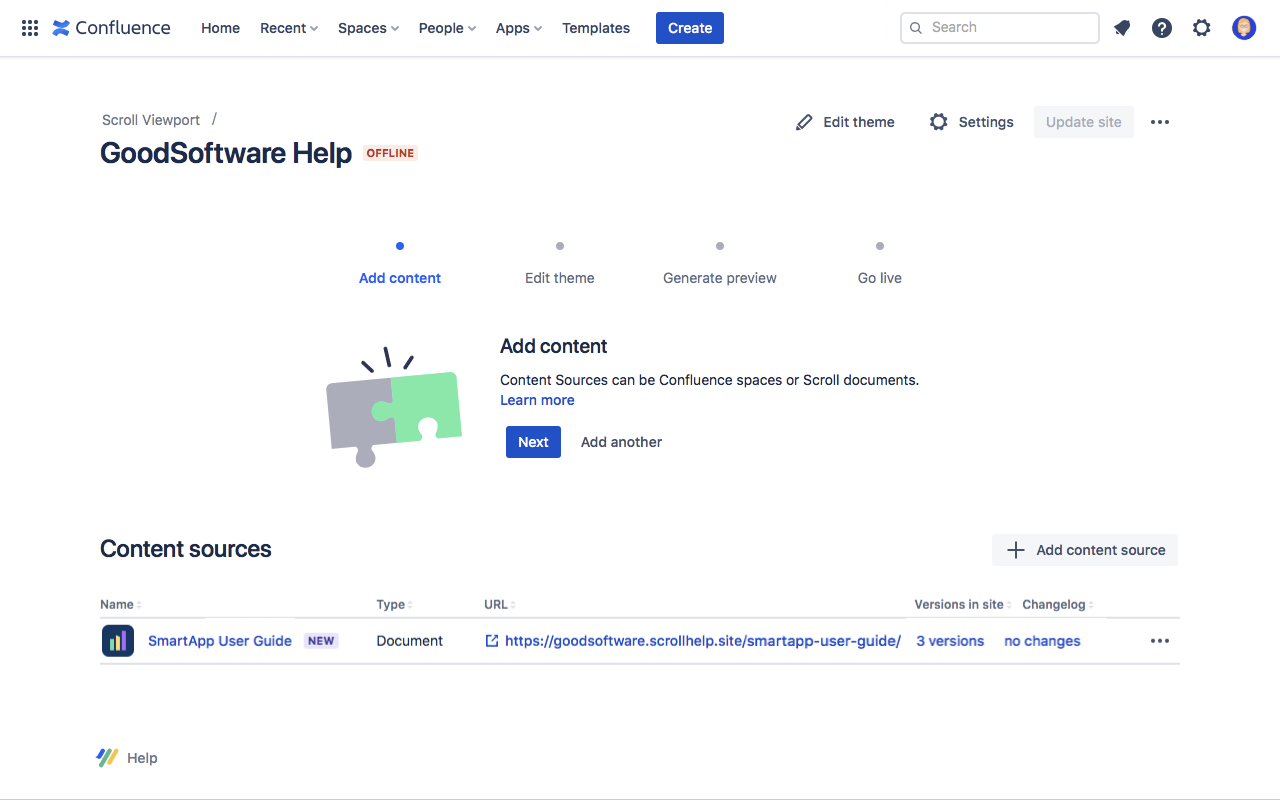
Task: Expand the Apps dropdown menu
Action: pyautogui.click(x=519, y=28)
